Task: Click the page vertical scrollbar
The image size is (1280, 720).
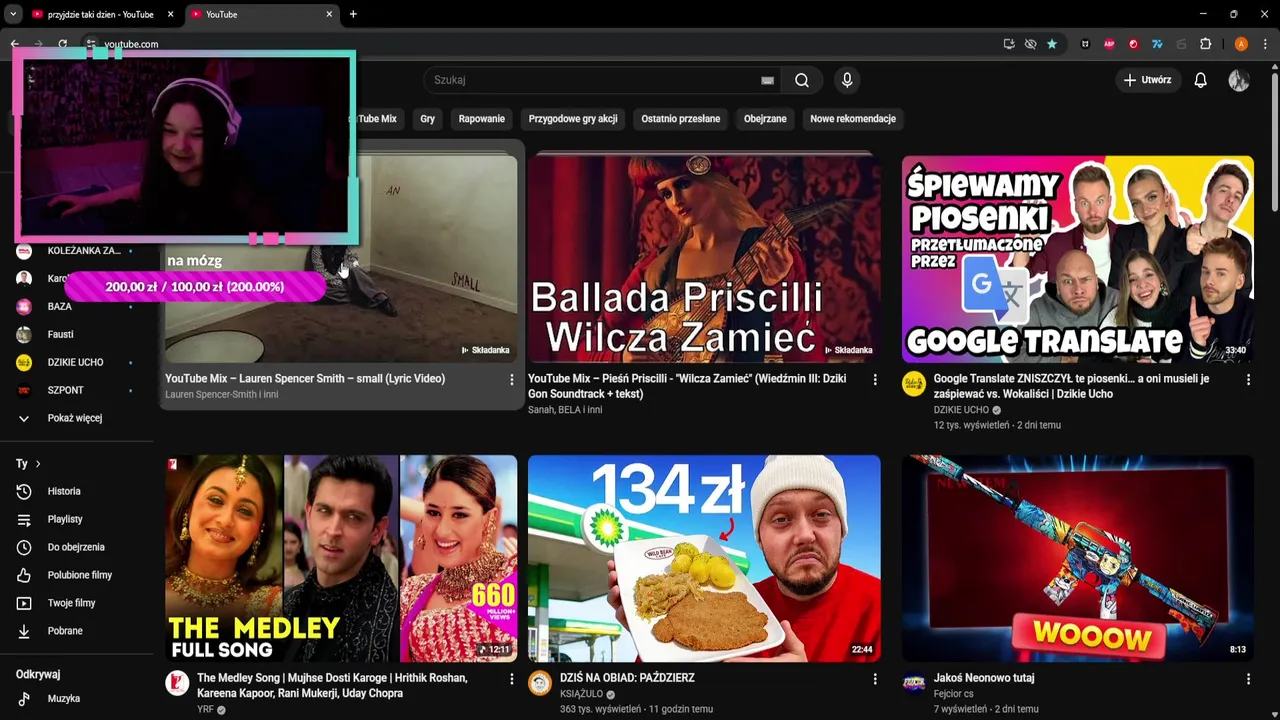Action: pos(1273,140)
